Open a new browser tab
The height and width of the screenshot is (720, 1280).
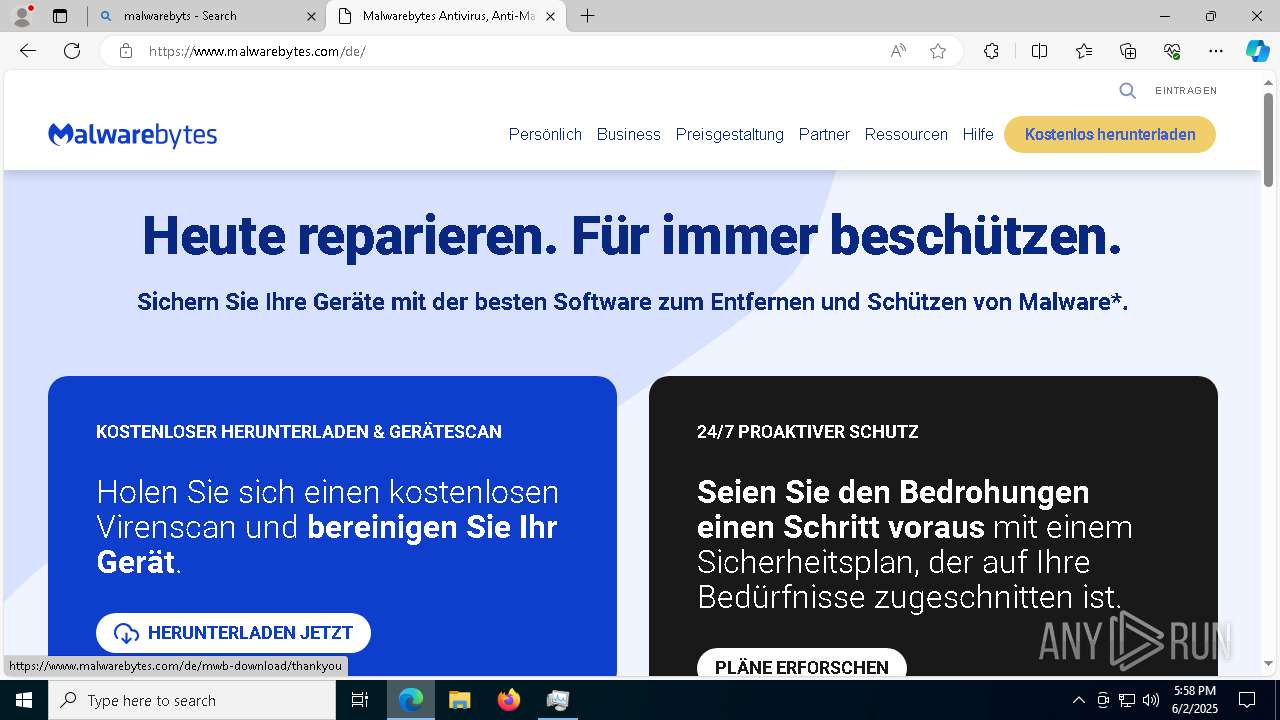[x=588, y=16]
